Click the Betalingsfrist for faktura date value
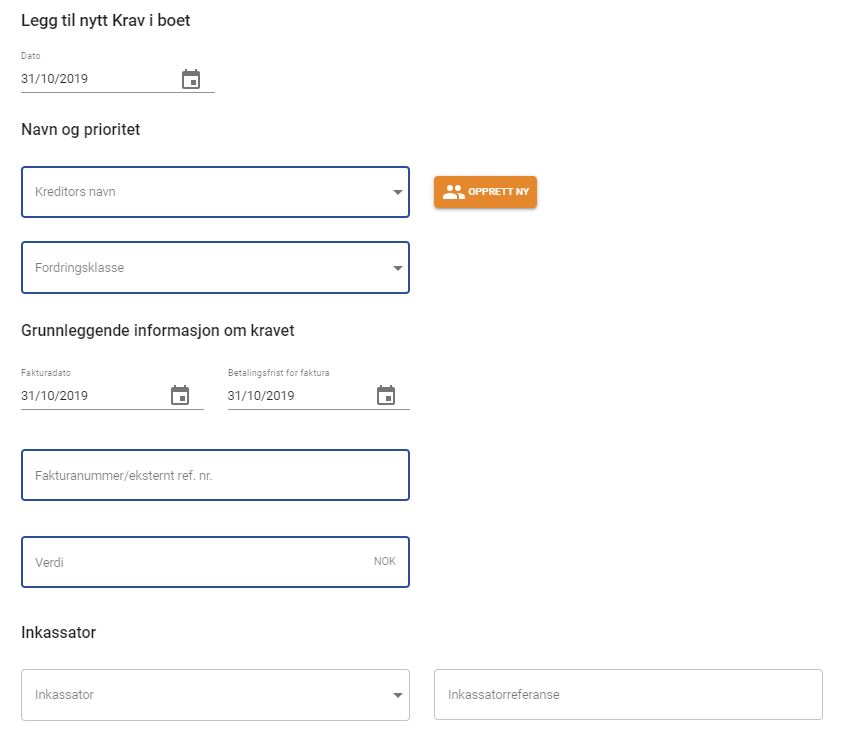 [x=261, y=395]
